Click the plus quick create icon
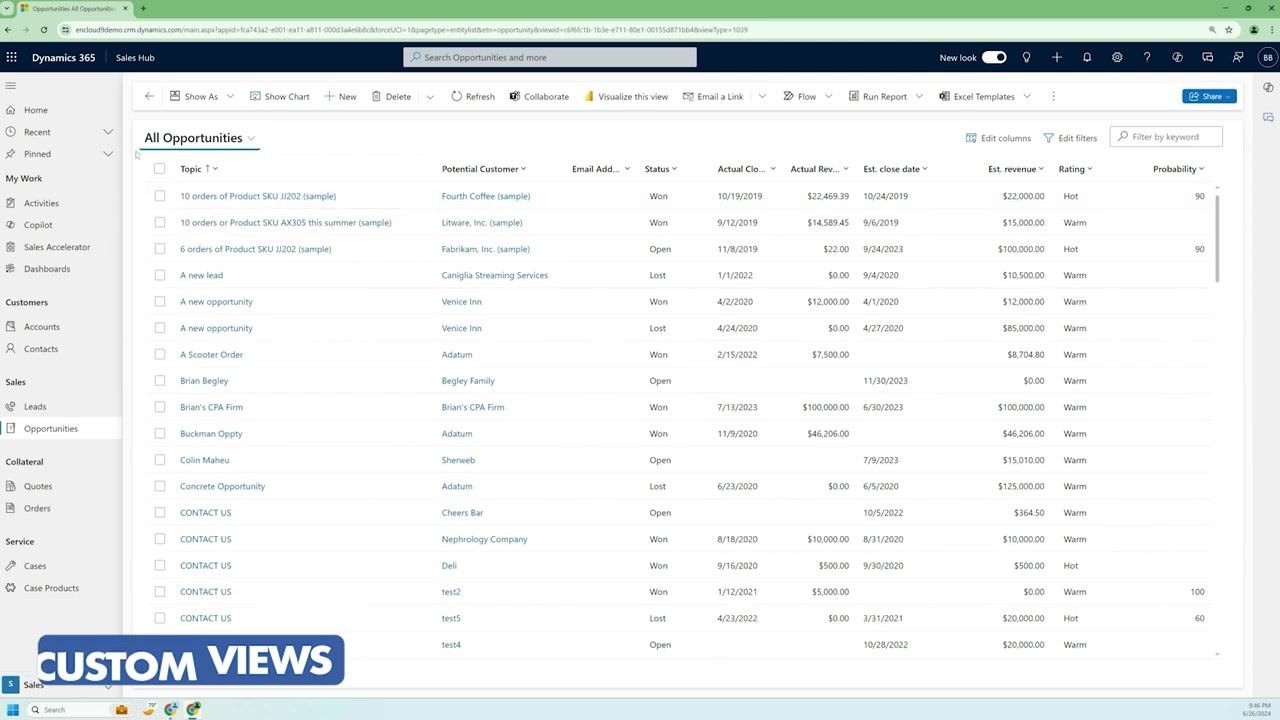 [x=1056, y=57]
